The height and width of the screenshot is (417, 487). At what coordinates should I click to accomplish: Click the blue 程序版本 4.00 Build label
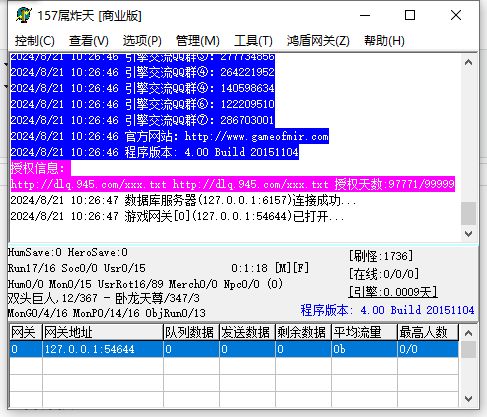click(387, 310)
